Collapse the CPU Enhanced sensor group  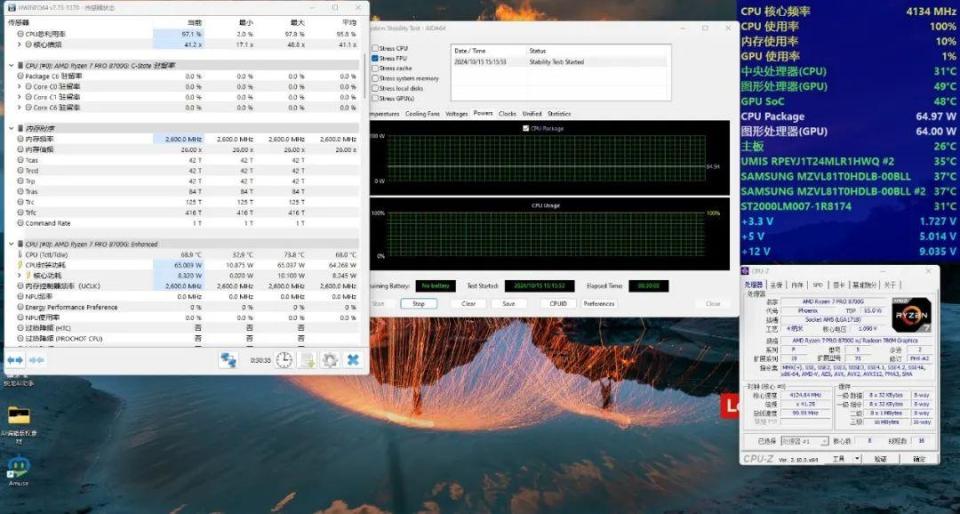(x=11, y=243)
